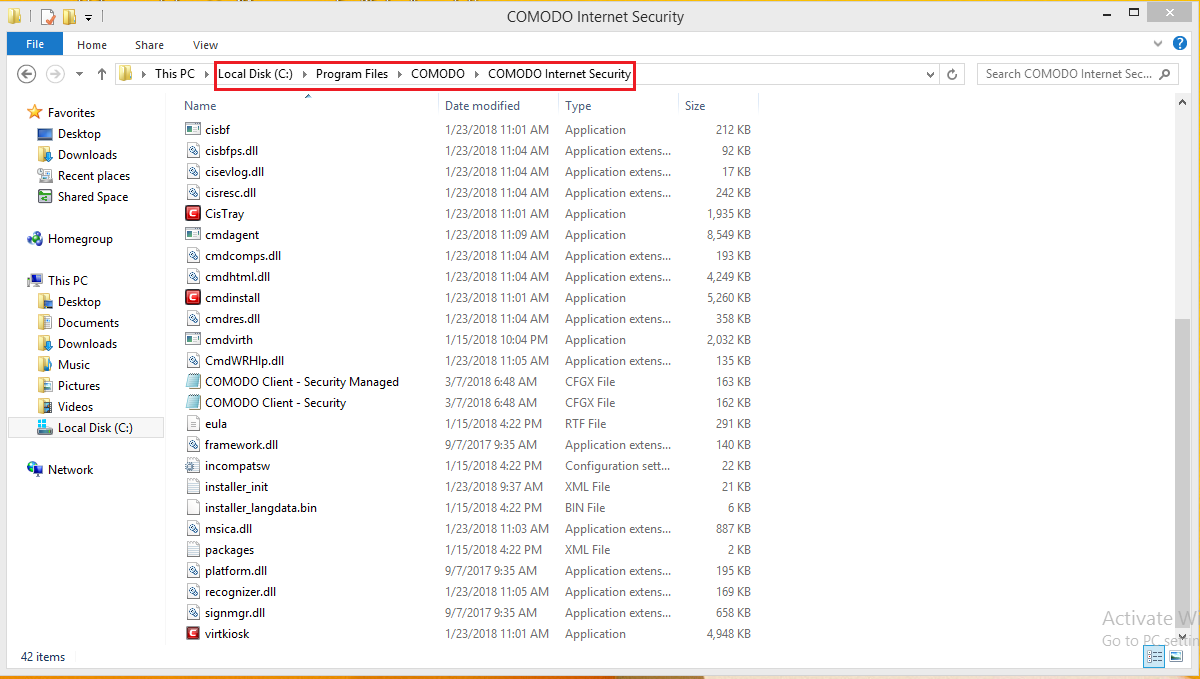The height and width of the screenshot is (679, 1200).
Task: Switch to Large icons view in the status bar
Action: 1176,657
